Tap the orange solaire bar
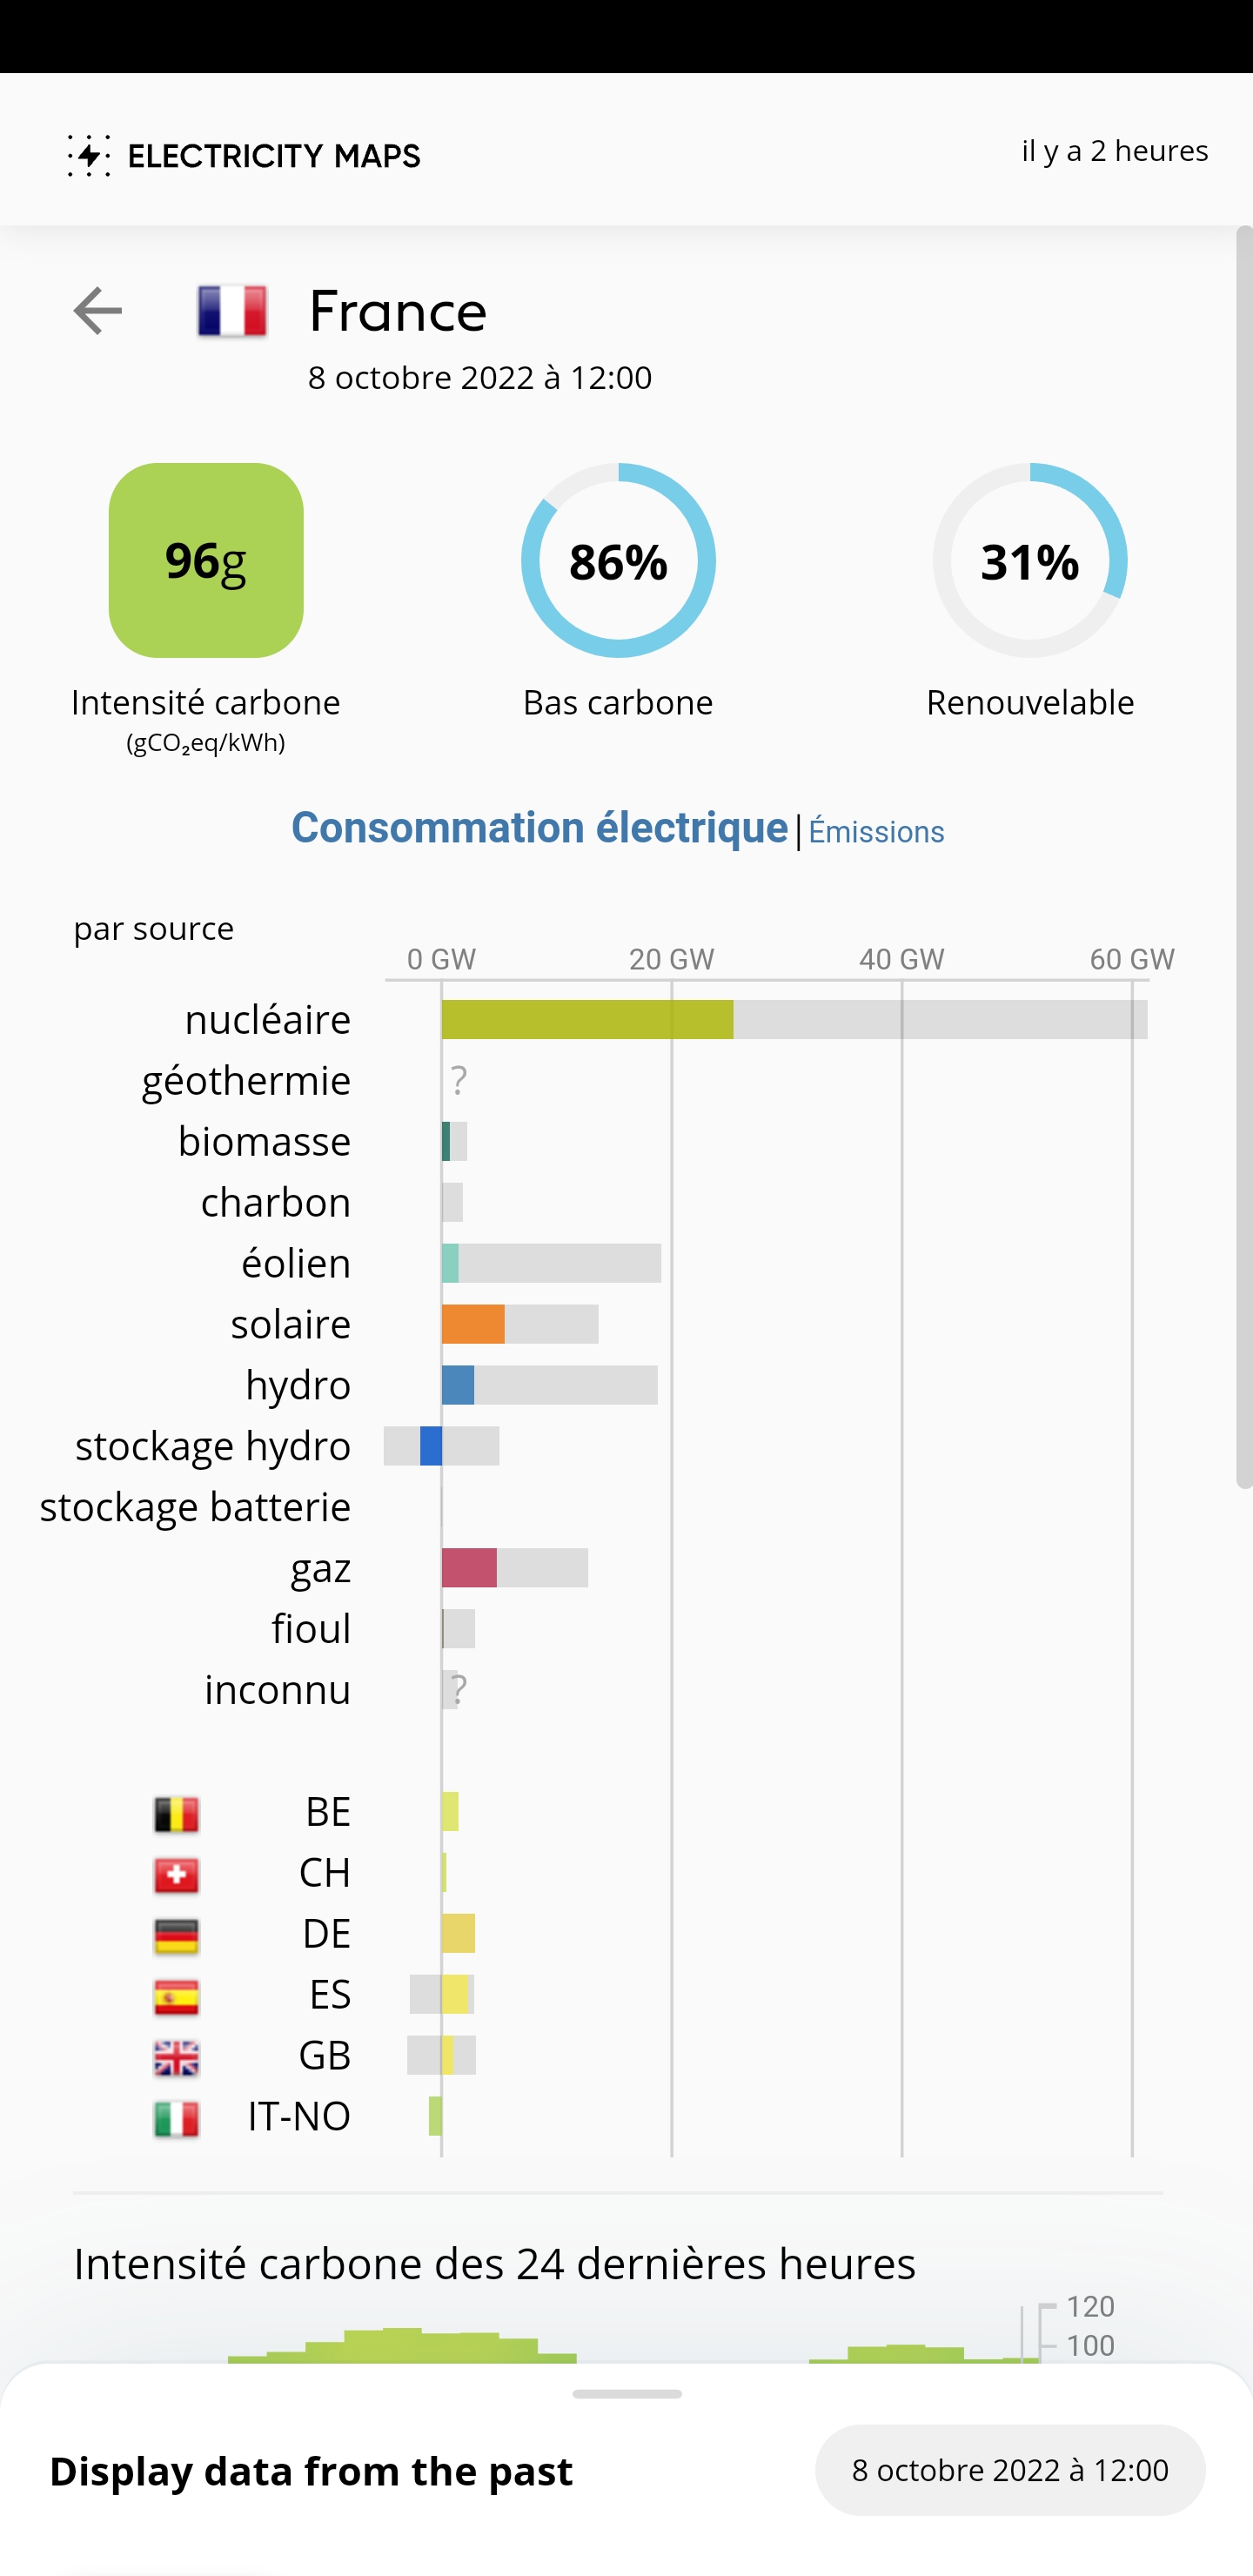 point(473,1324)
